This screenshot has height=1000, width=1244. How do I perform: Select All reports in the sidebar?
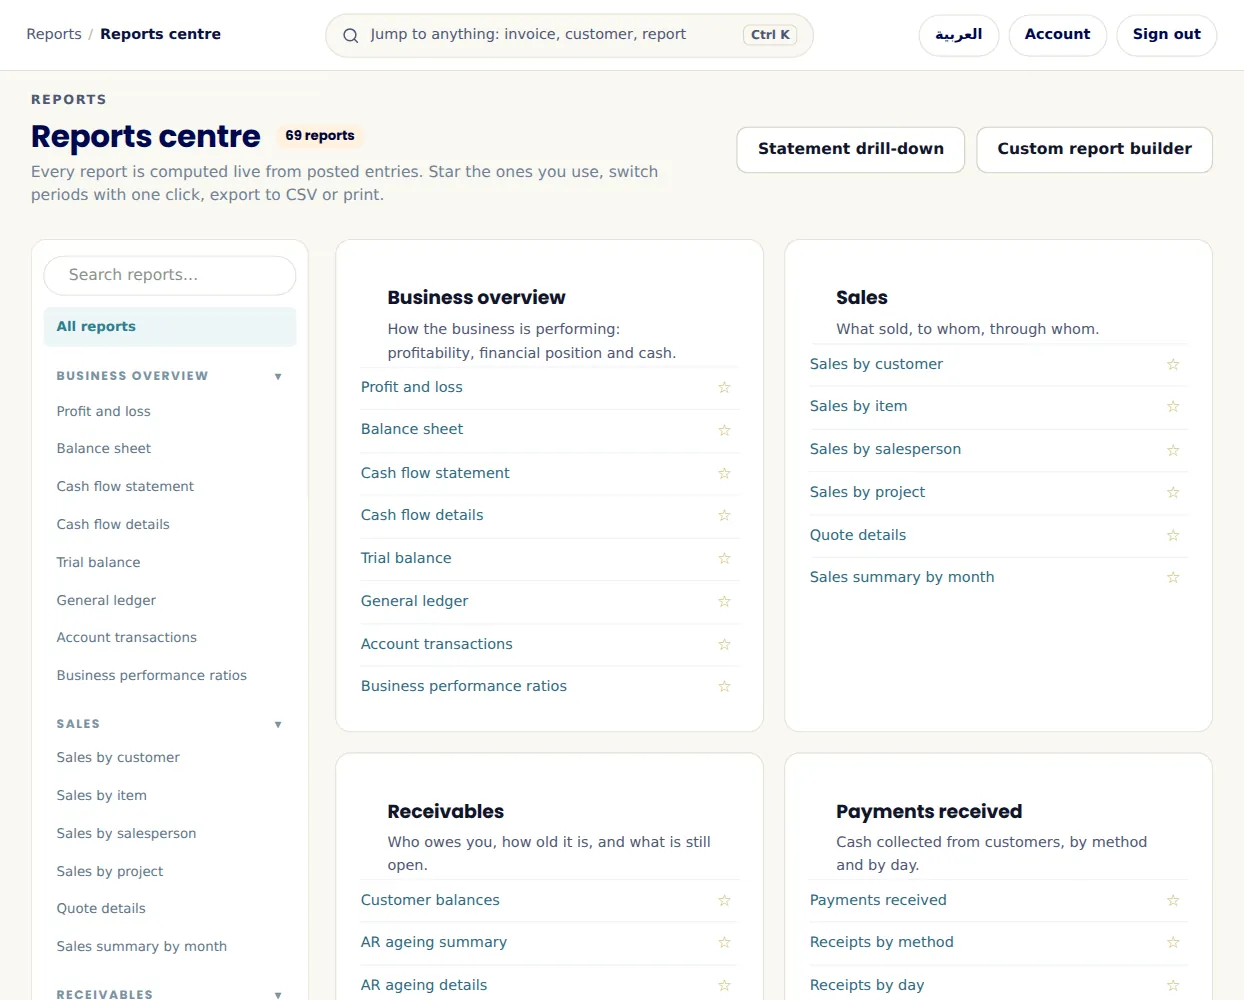click(x=170, y=327)
